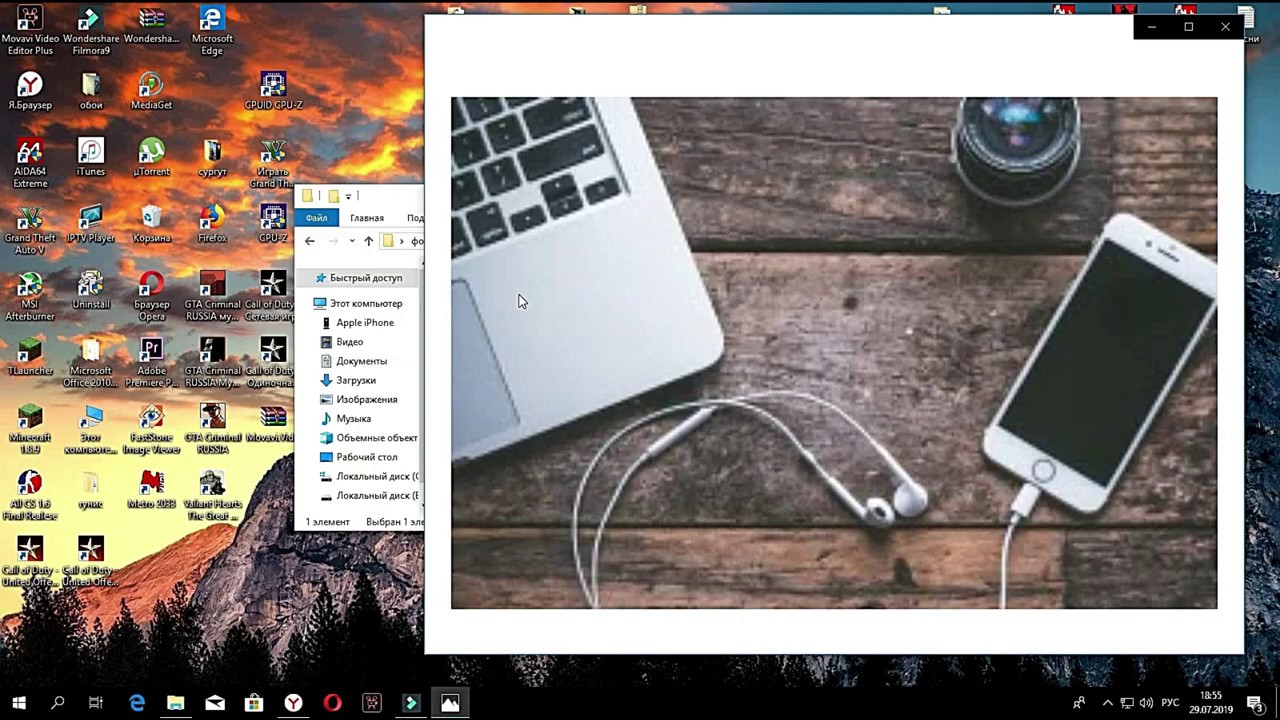Select the TLauncher desktop icon
Image resolution: width=1280 pixels, height=720 pixels.
pyautogui.click(x=30, y=357)
